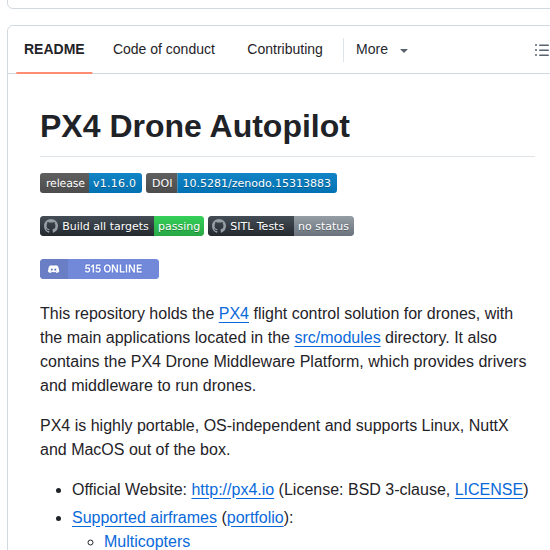Click the PX4 Drone Autopilot heading
Screen dimensions: 550x550
click(195, 127)
